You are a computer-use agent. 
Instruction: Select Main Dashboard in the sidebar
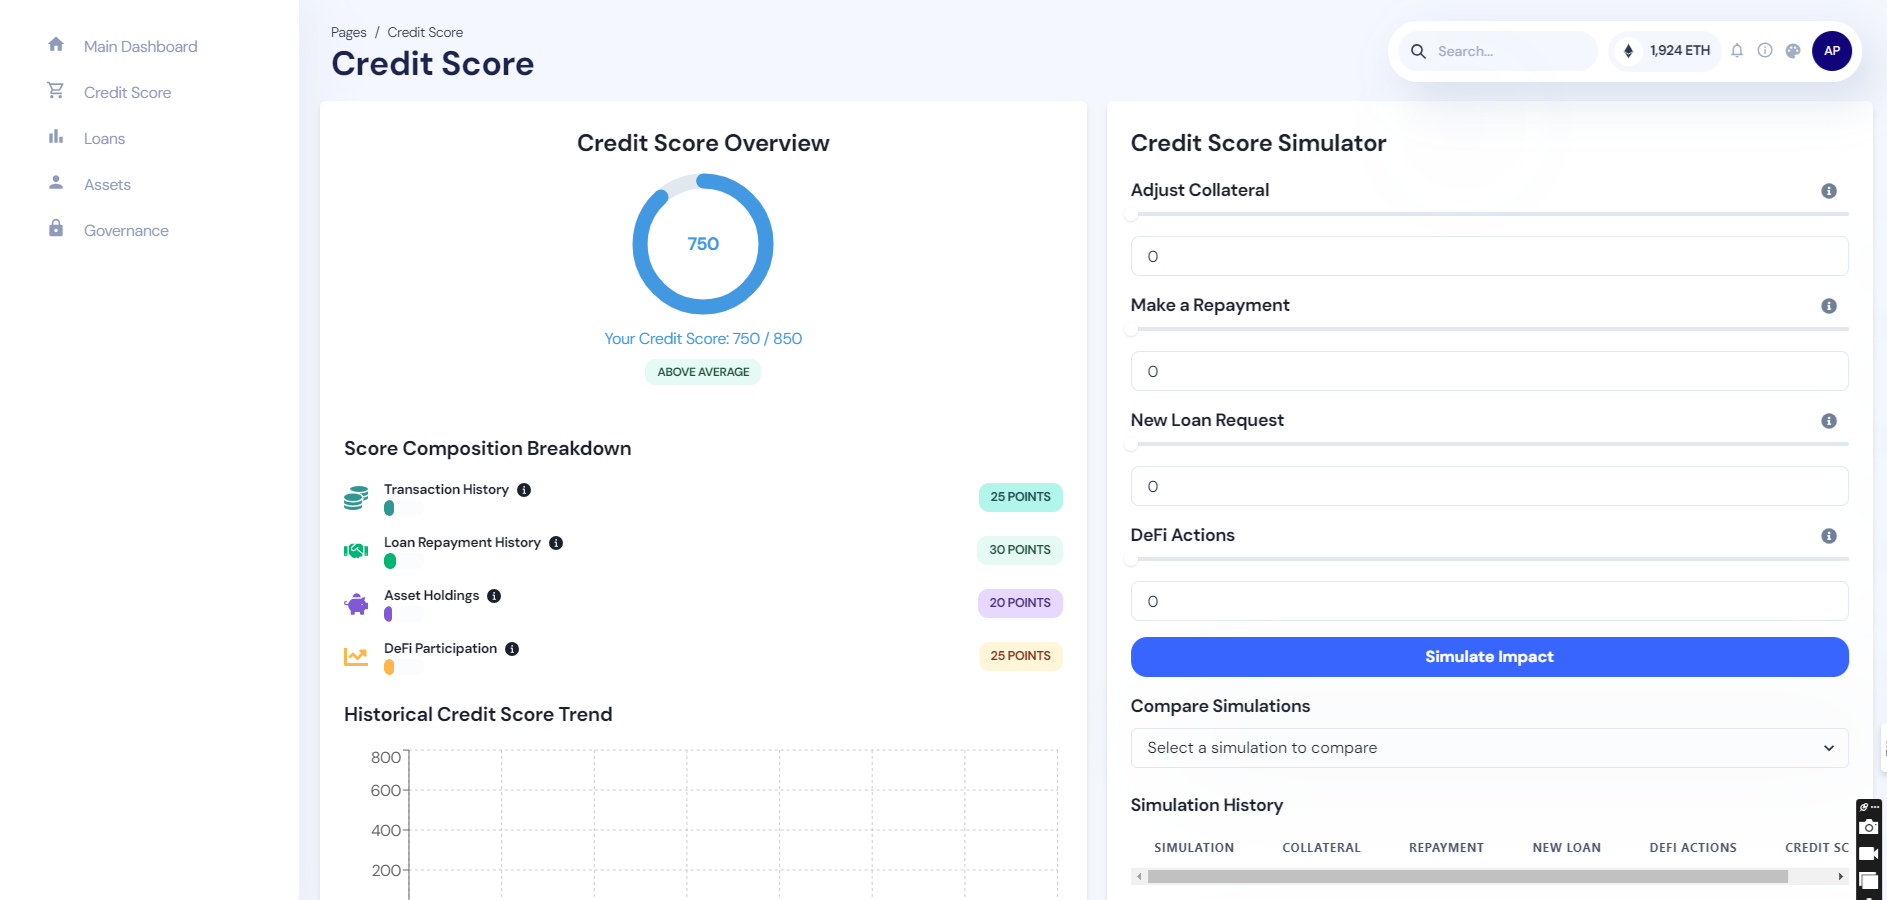point(140,46)
